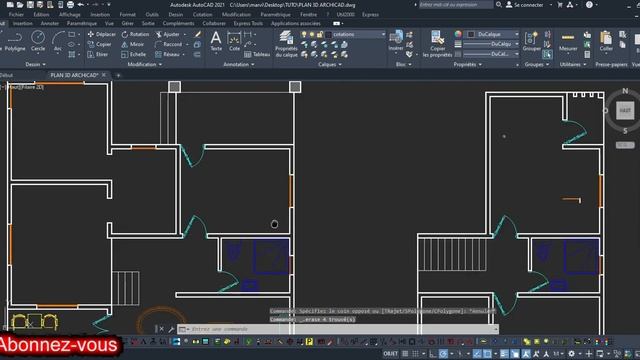
Task: Expand the Utilitaires panel
Action: (x=573, y=64)
